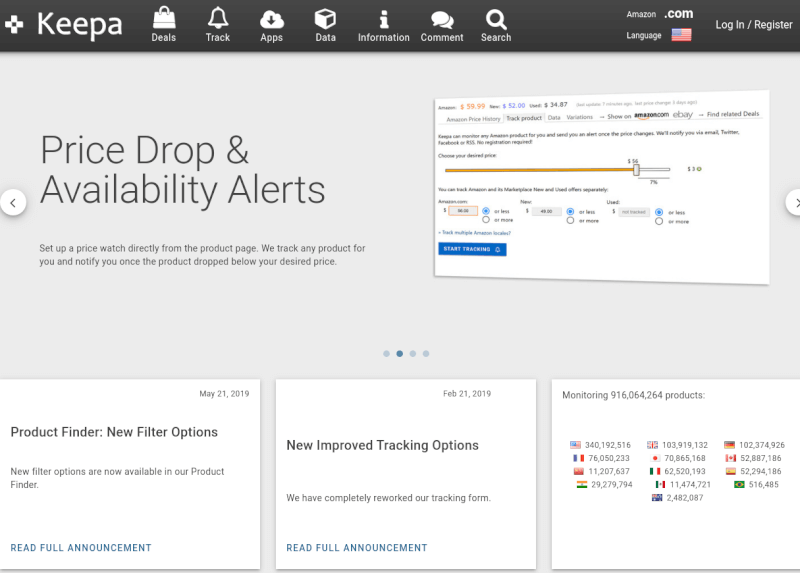This screenshot has height=573, width=800.
Task: Select the Track product tab in the preview
Action: (524, 118)
